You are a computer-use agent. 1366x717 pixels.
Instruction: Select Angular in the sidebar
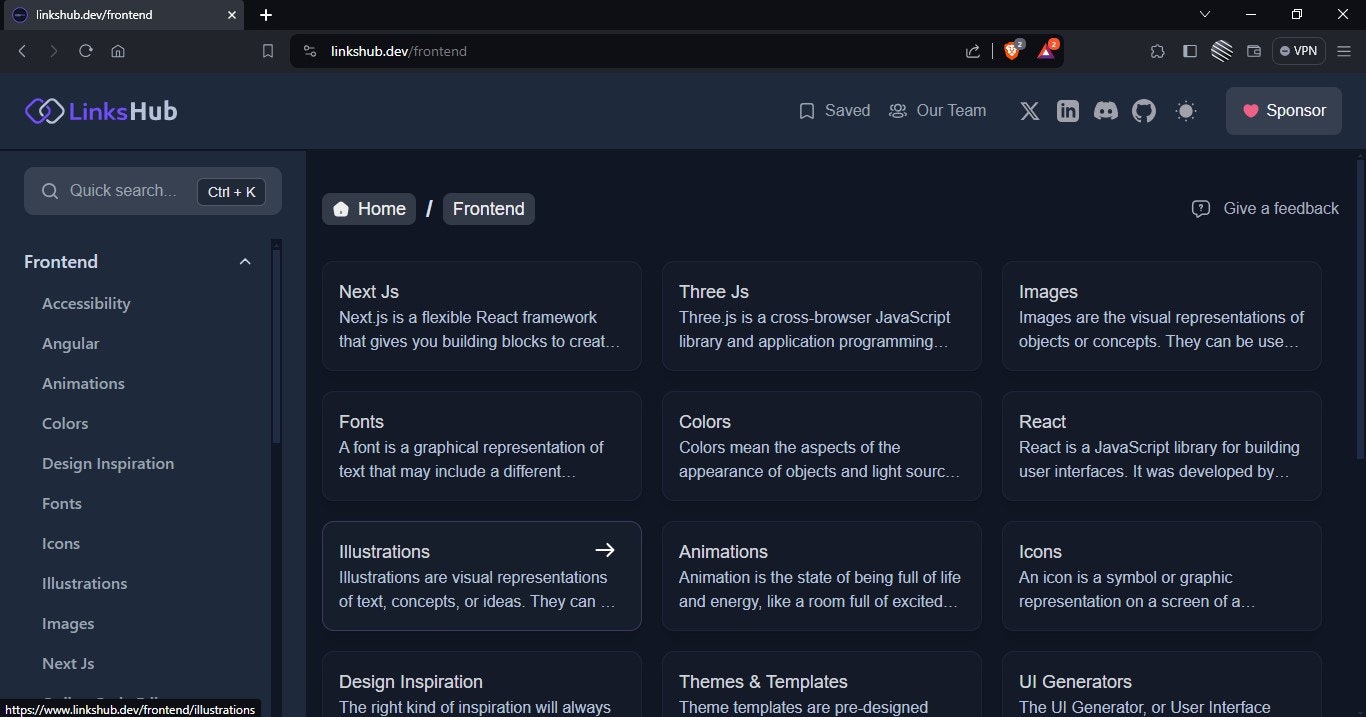tap(71, 343)
